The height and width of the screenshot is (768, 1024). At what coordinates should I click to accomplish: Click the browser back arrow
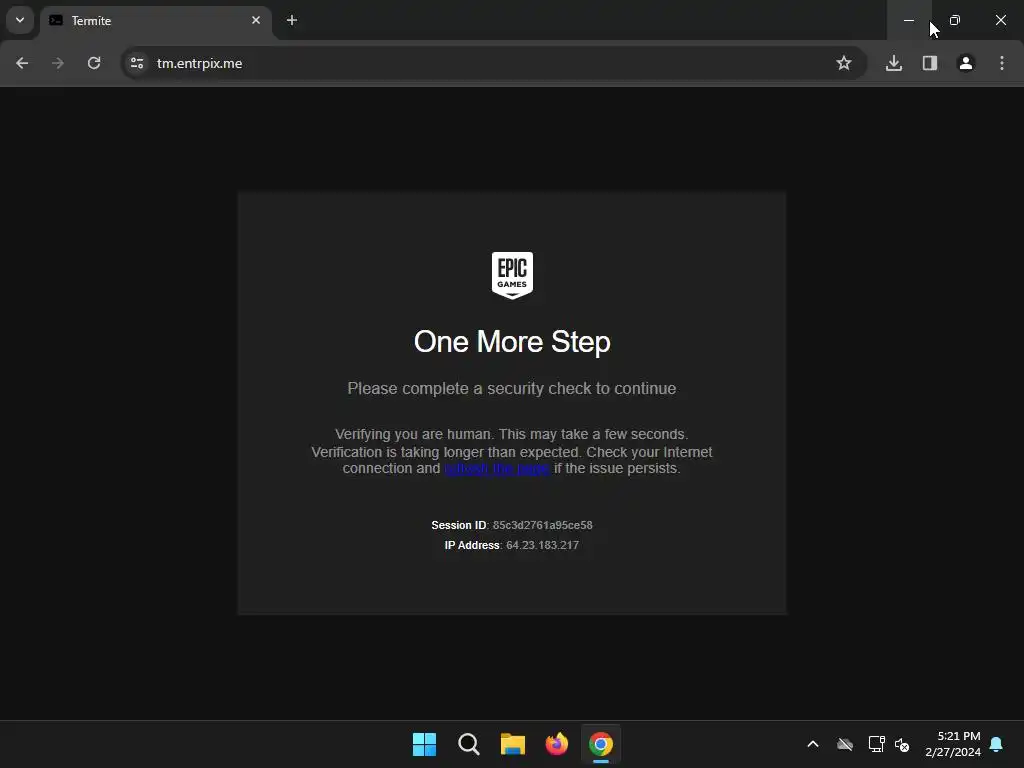(22, 63)
